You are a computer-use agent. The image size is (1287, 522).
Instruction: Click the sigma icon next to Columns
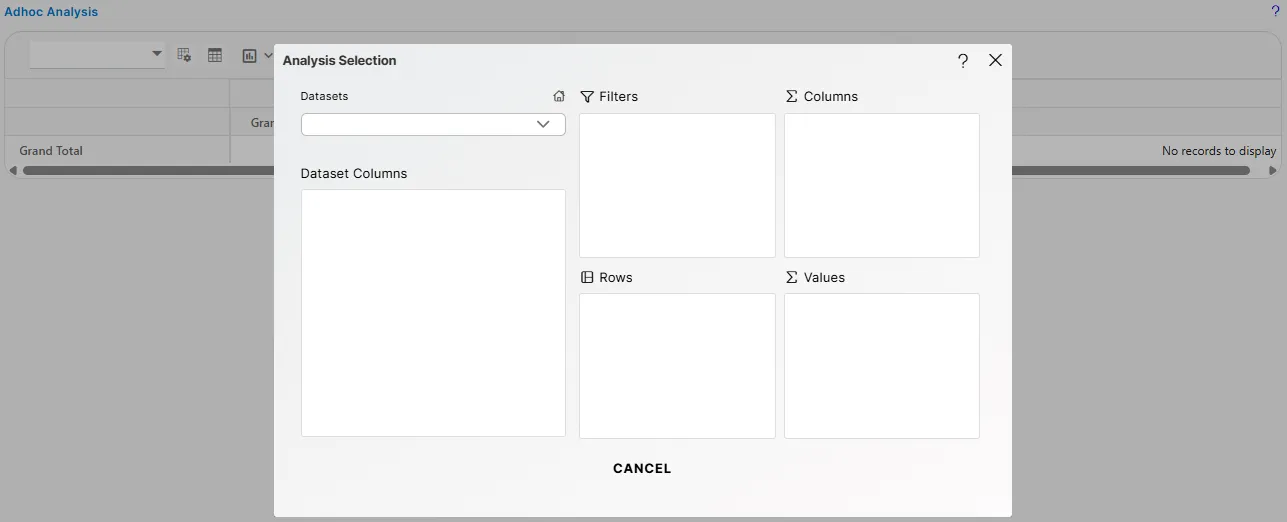[791, 97]
